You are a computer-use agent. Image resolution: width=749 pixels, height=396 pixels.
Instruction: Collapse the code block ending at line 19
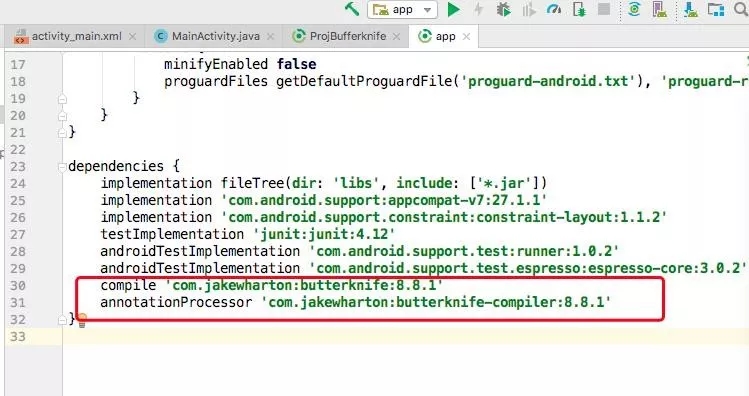(x=62, y=99)
